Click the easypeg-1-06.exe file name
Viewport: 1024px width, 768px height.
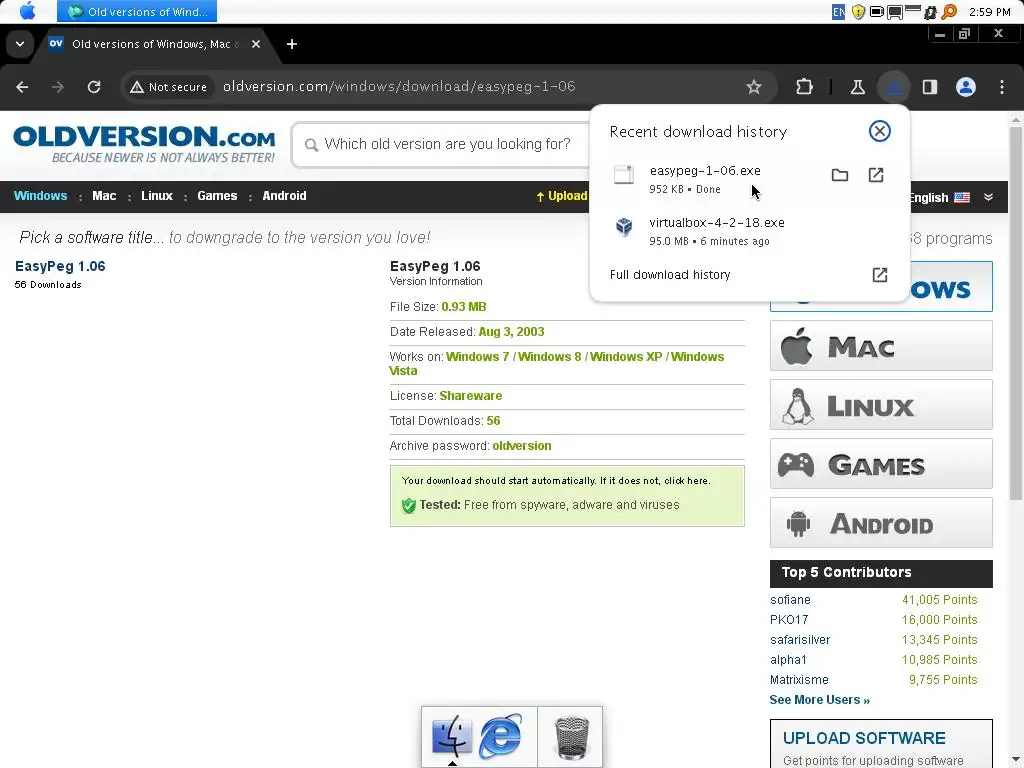pos(705,170)
